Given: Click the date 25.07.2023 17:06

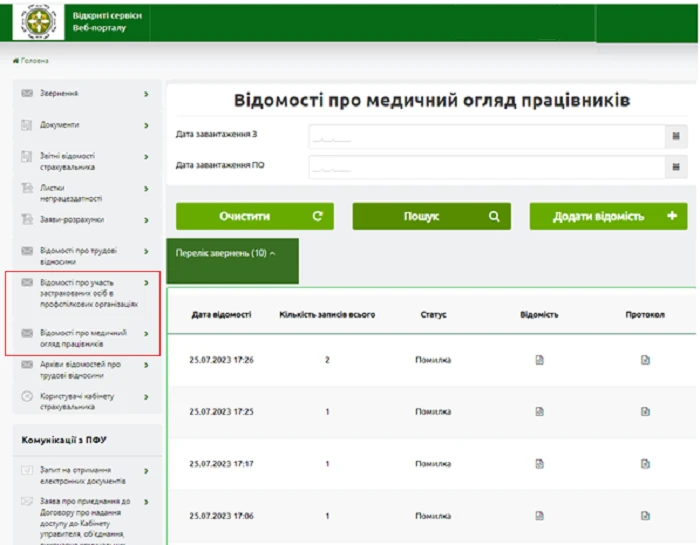Looking at the screenshot, I should click(x=221, y=516).
